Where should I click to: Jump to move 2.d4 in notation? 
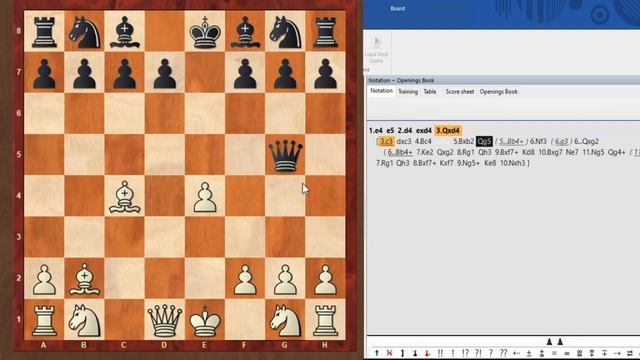coord(405,131)
